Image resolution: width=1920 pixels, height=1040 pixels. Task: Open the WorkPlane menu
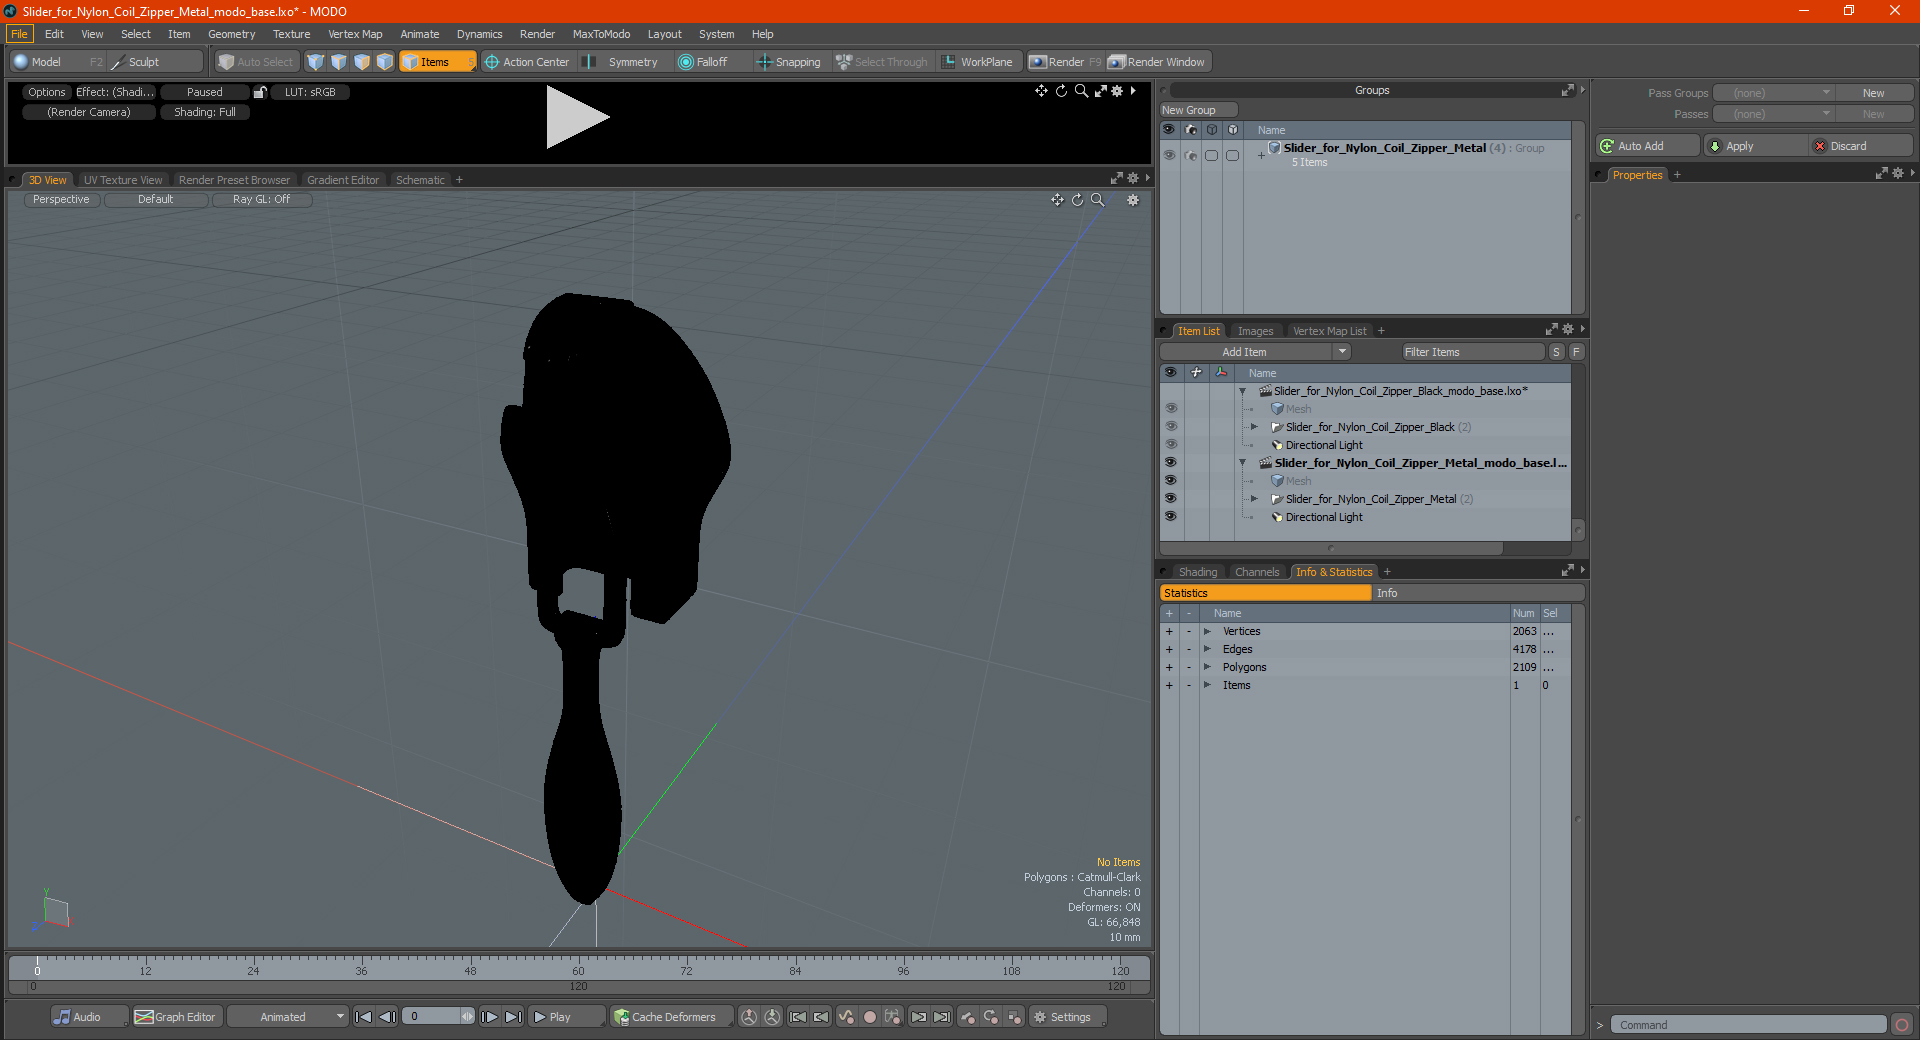[978, 62]
